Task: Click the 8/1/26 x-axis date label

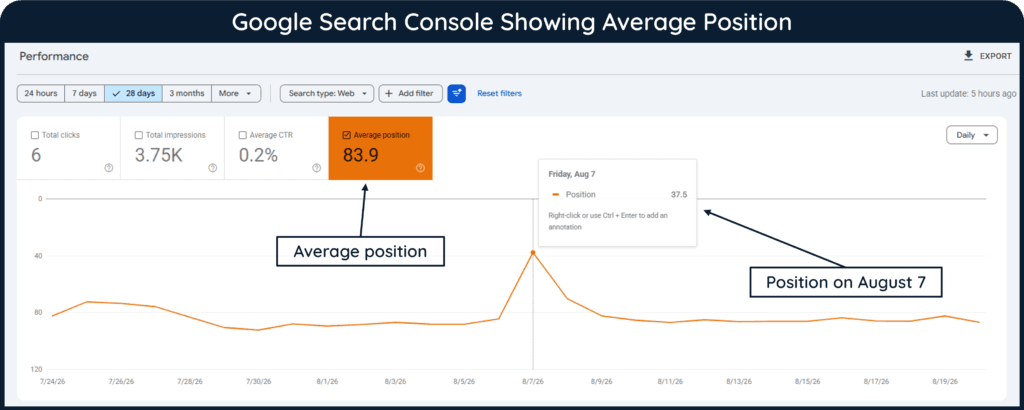Action: point(327,379)
